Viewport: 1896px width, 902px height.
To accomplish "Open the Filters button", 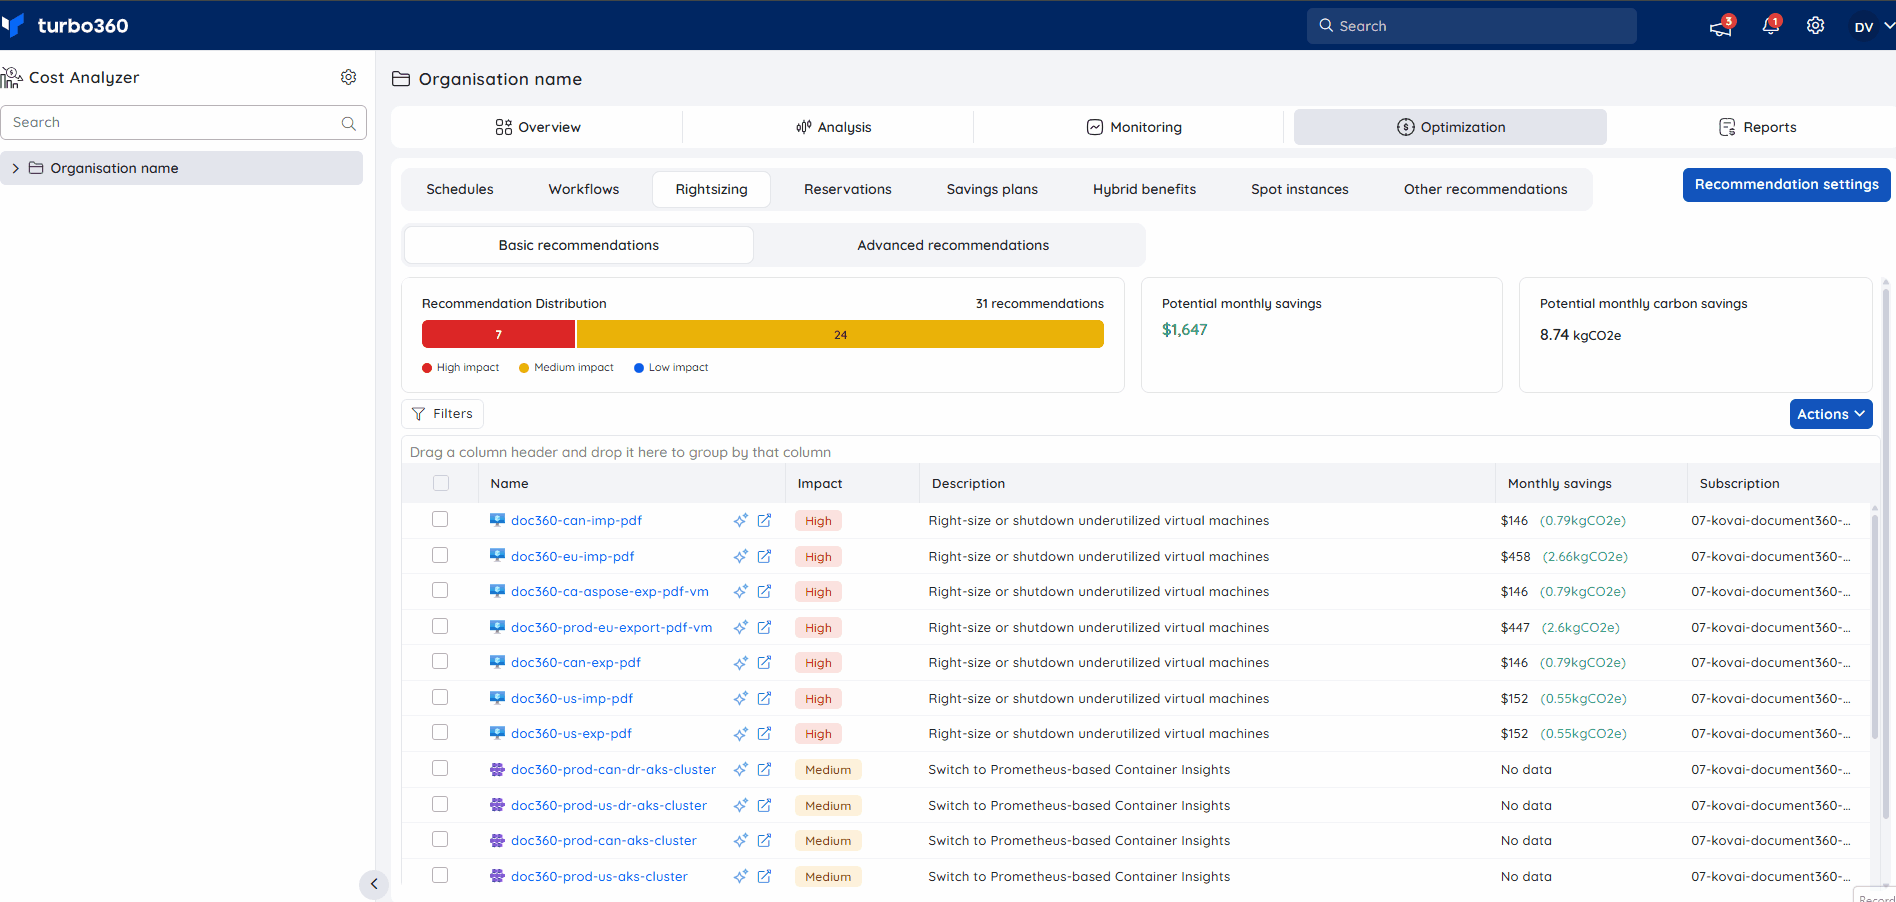I will coord(442,414).
